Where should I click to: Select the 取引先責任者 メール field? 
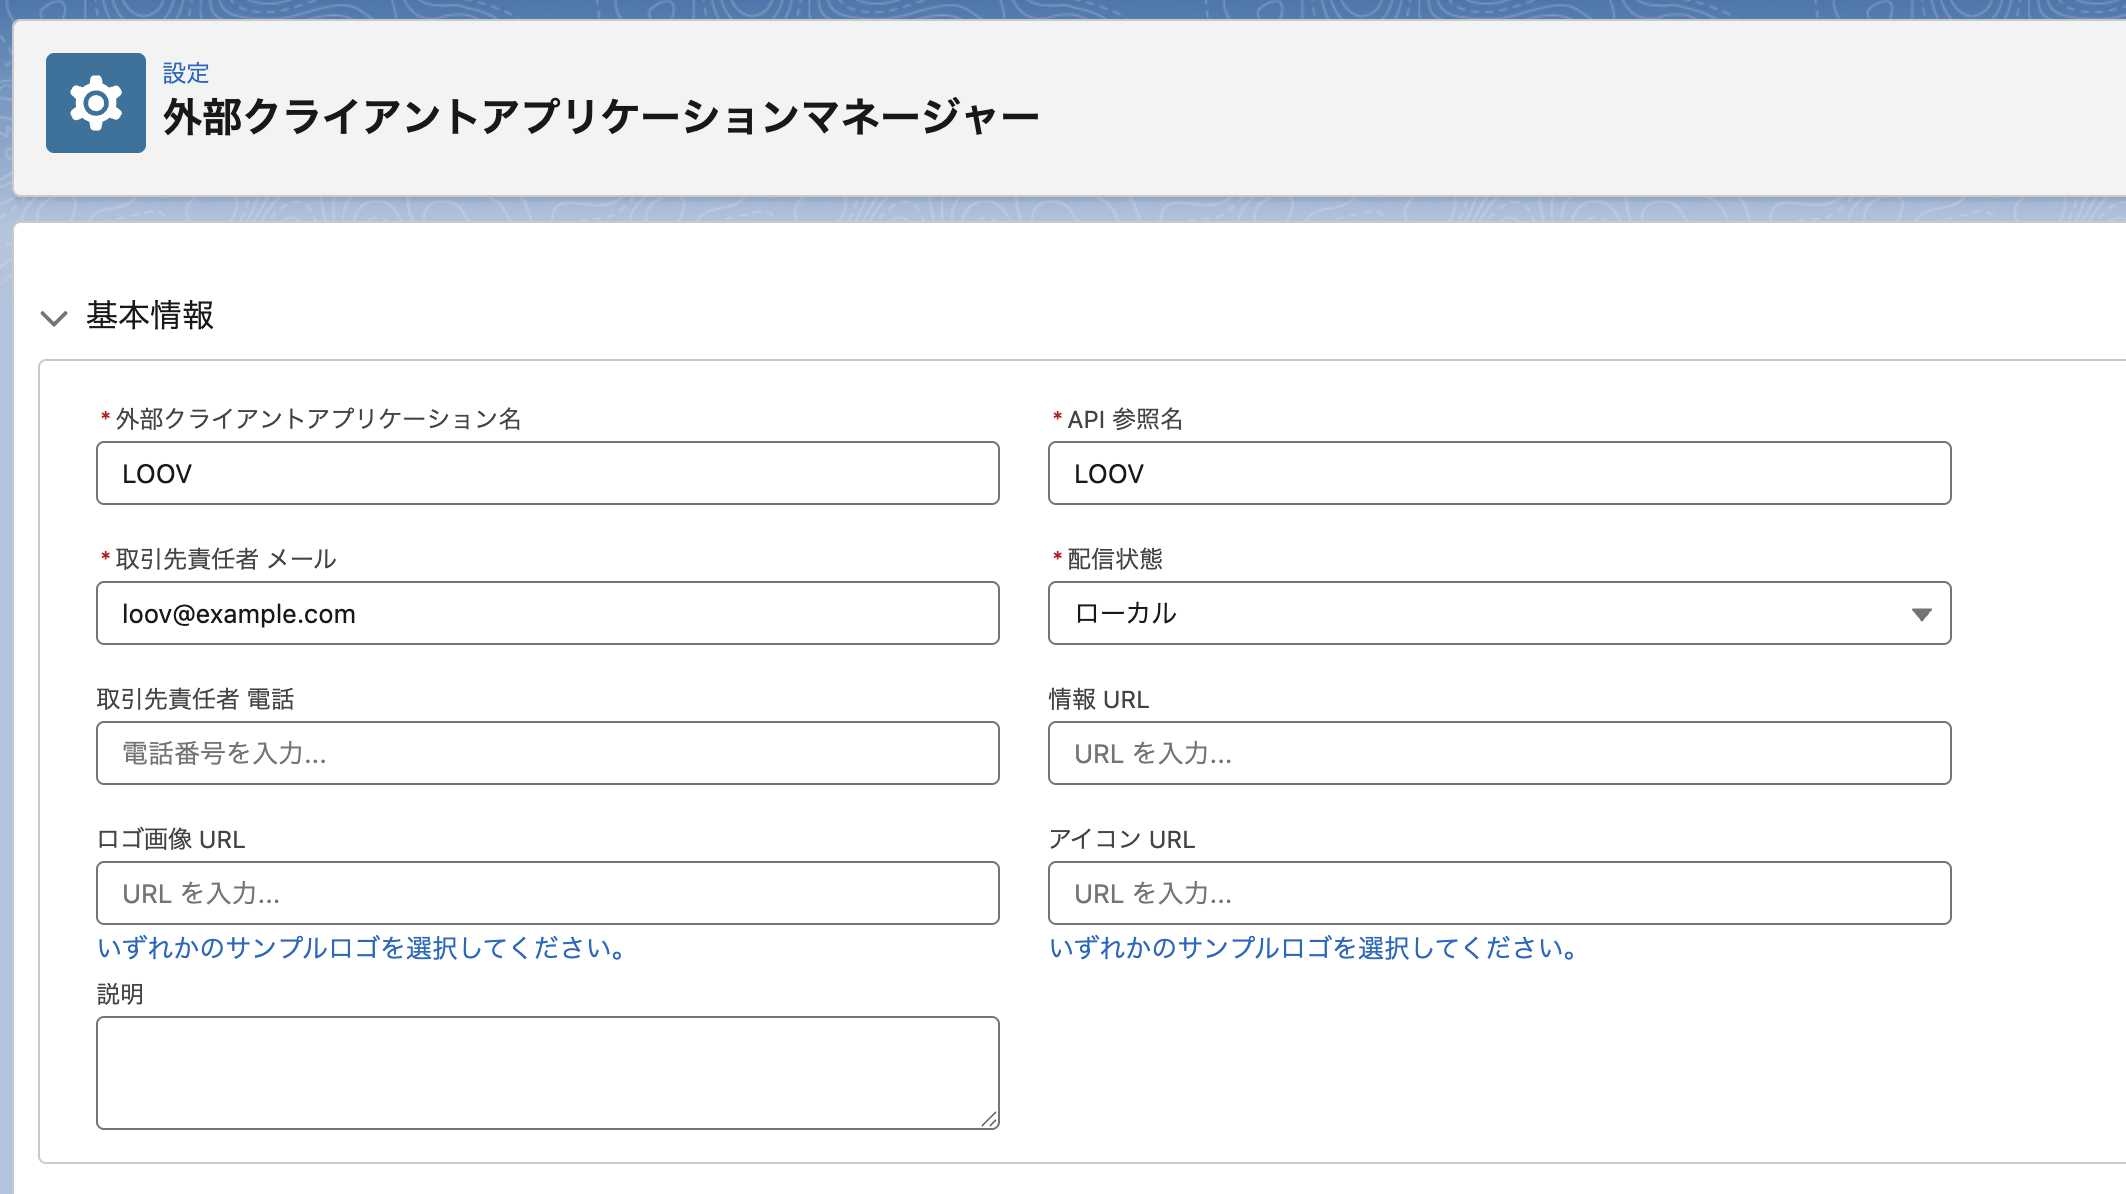click(547, 613)
